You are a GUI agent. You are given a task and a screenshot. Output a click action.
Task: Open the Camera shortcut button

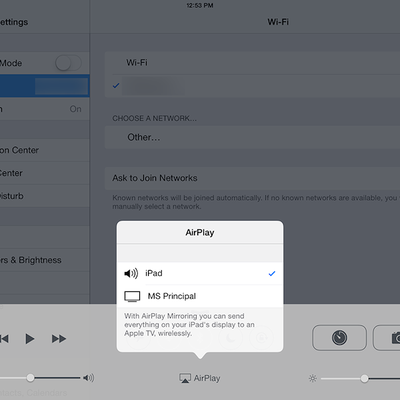pyautogui.click(x=387, y=338)
